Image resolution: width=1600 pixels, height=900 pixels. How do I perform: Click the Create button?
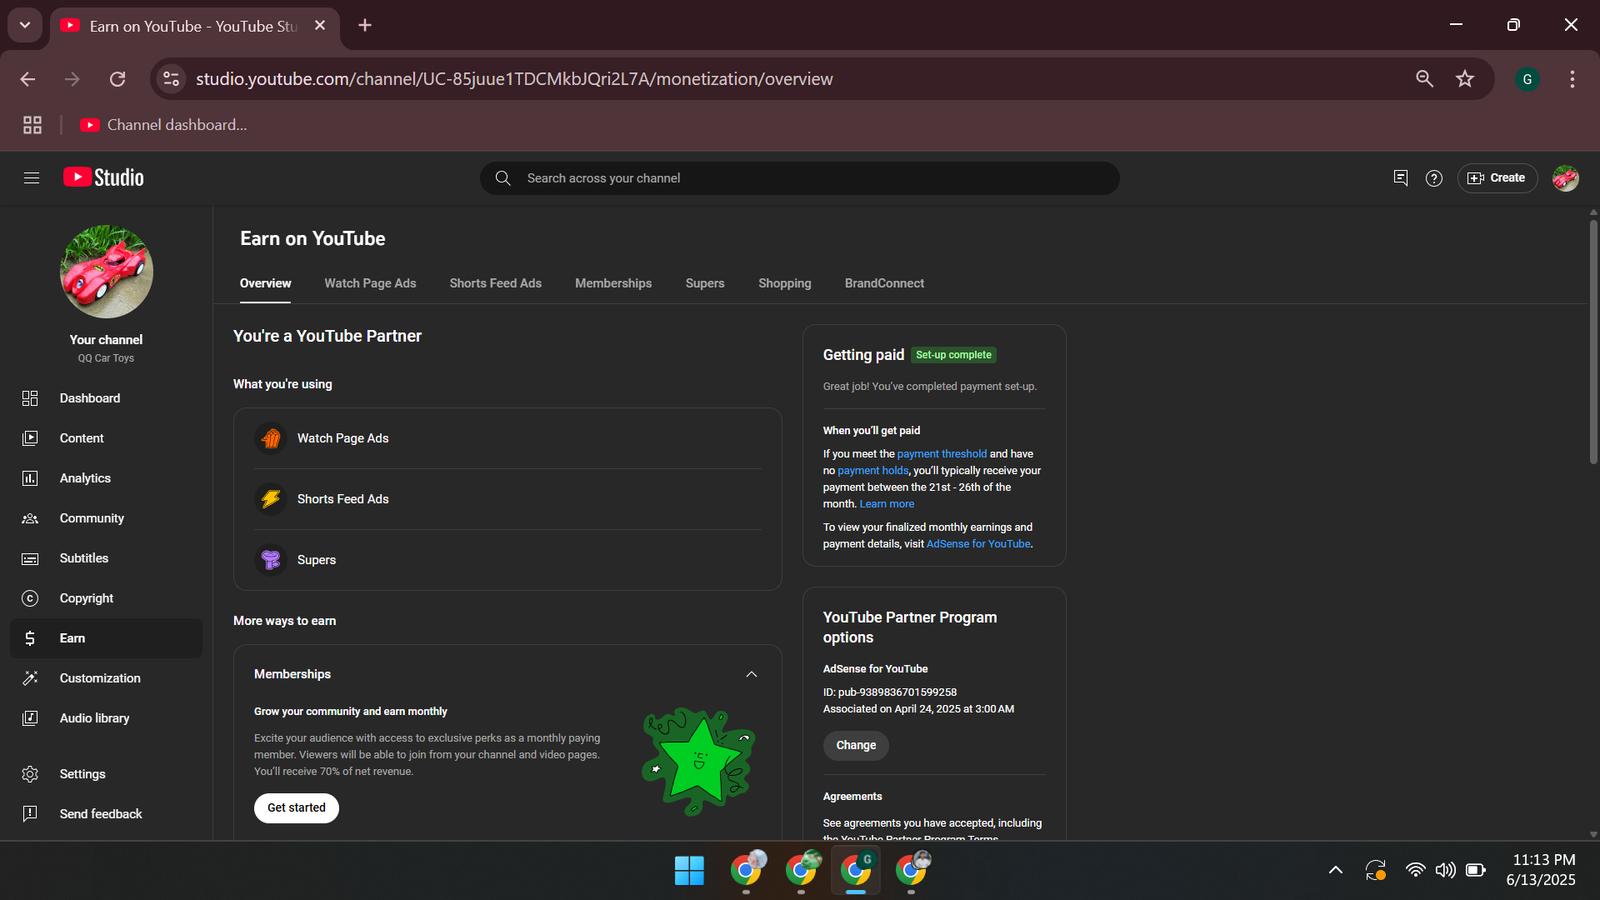tap(1497, 178)
